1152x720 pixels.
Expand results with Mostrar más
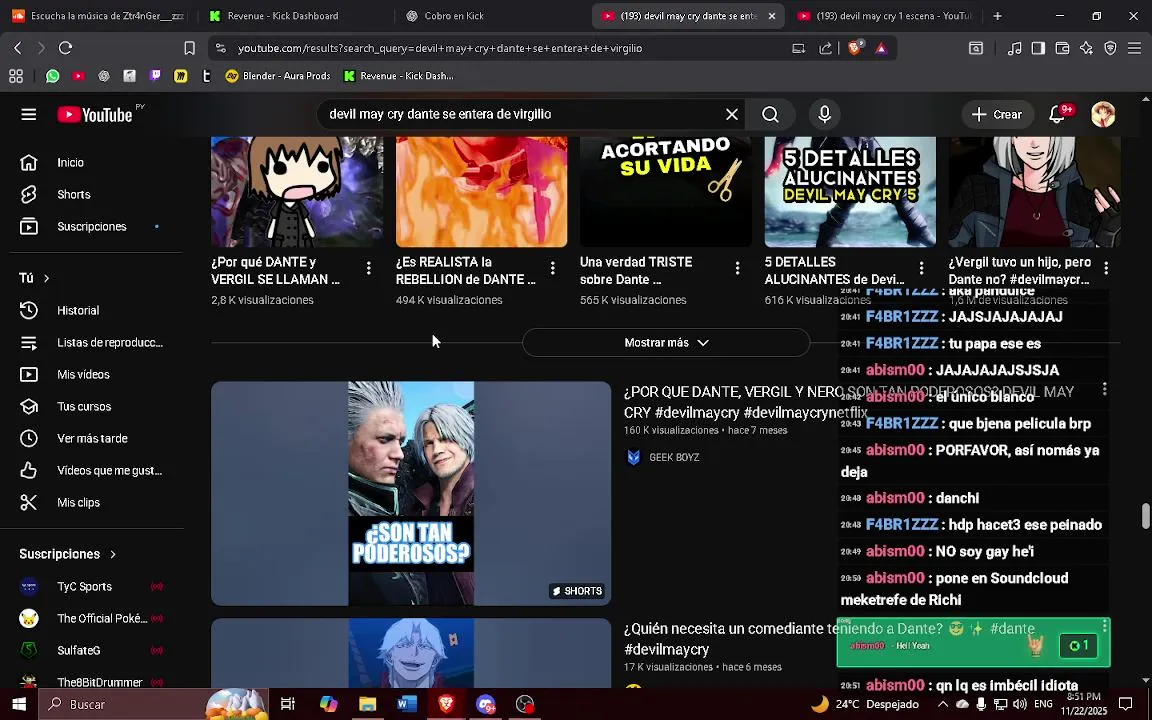[x=666, y=342]
